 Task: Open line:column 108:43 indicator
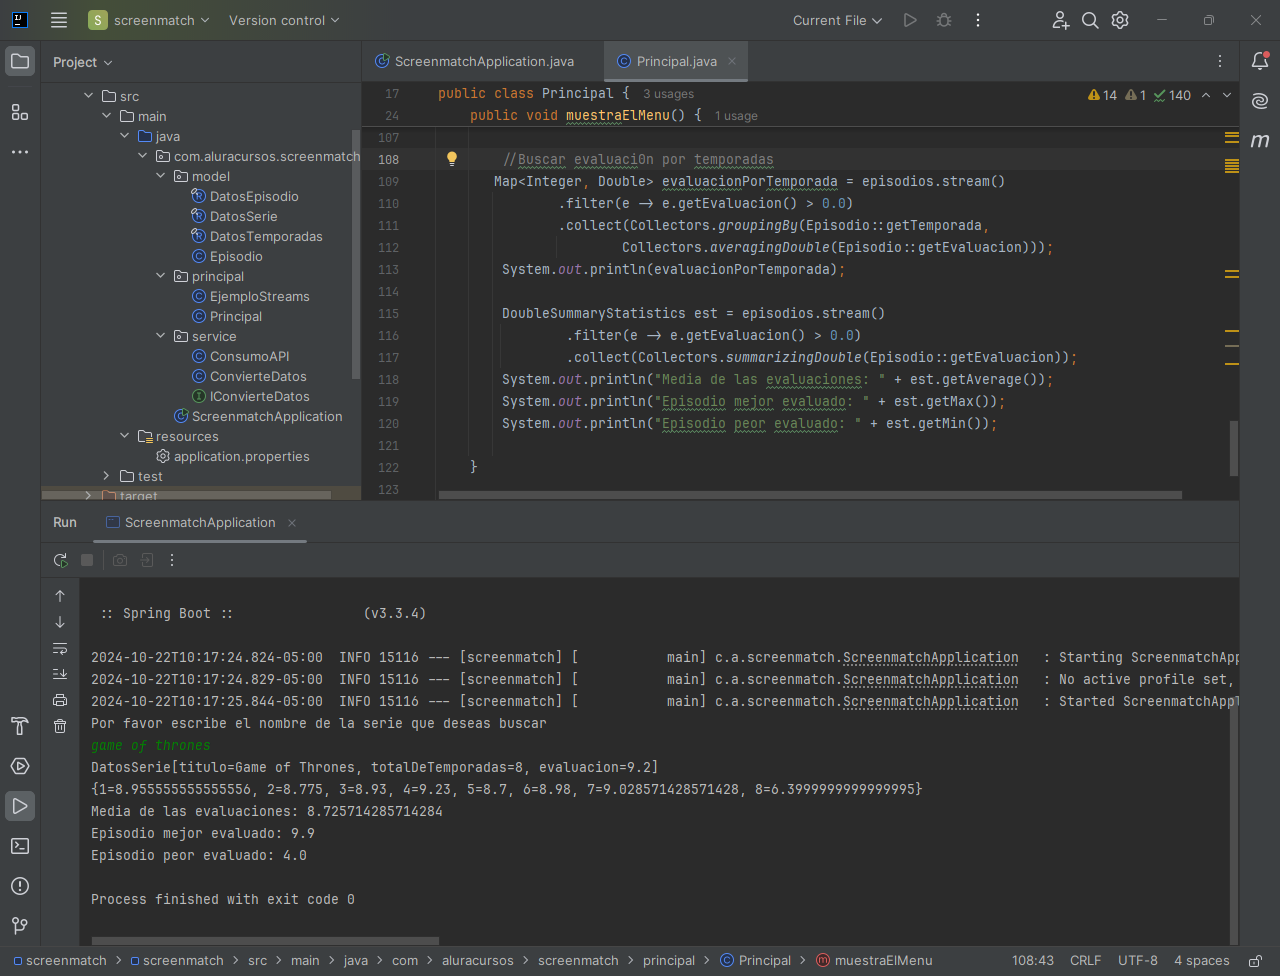coord(1033,960)
